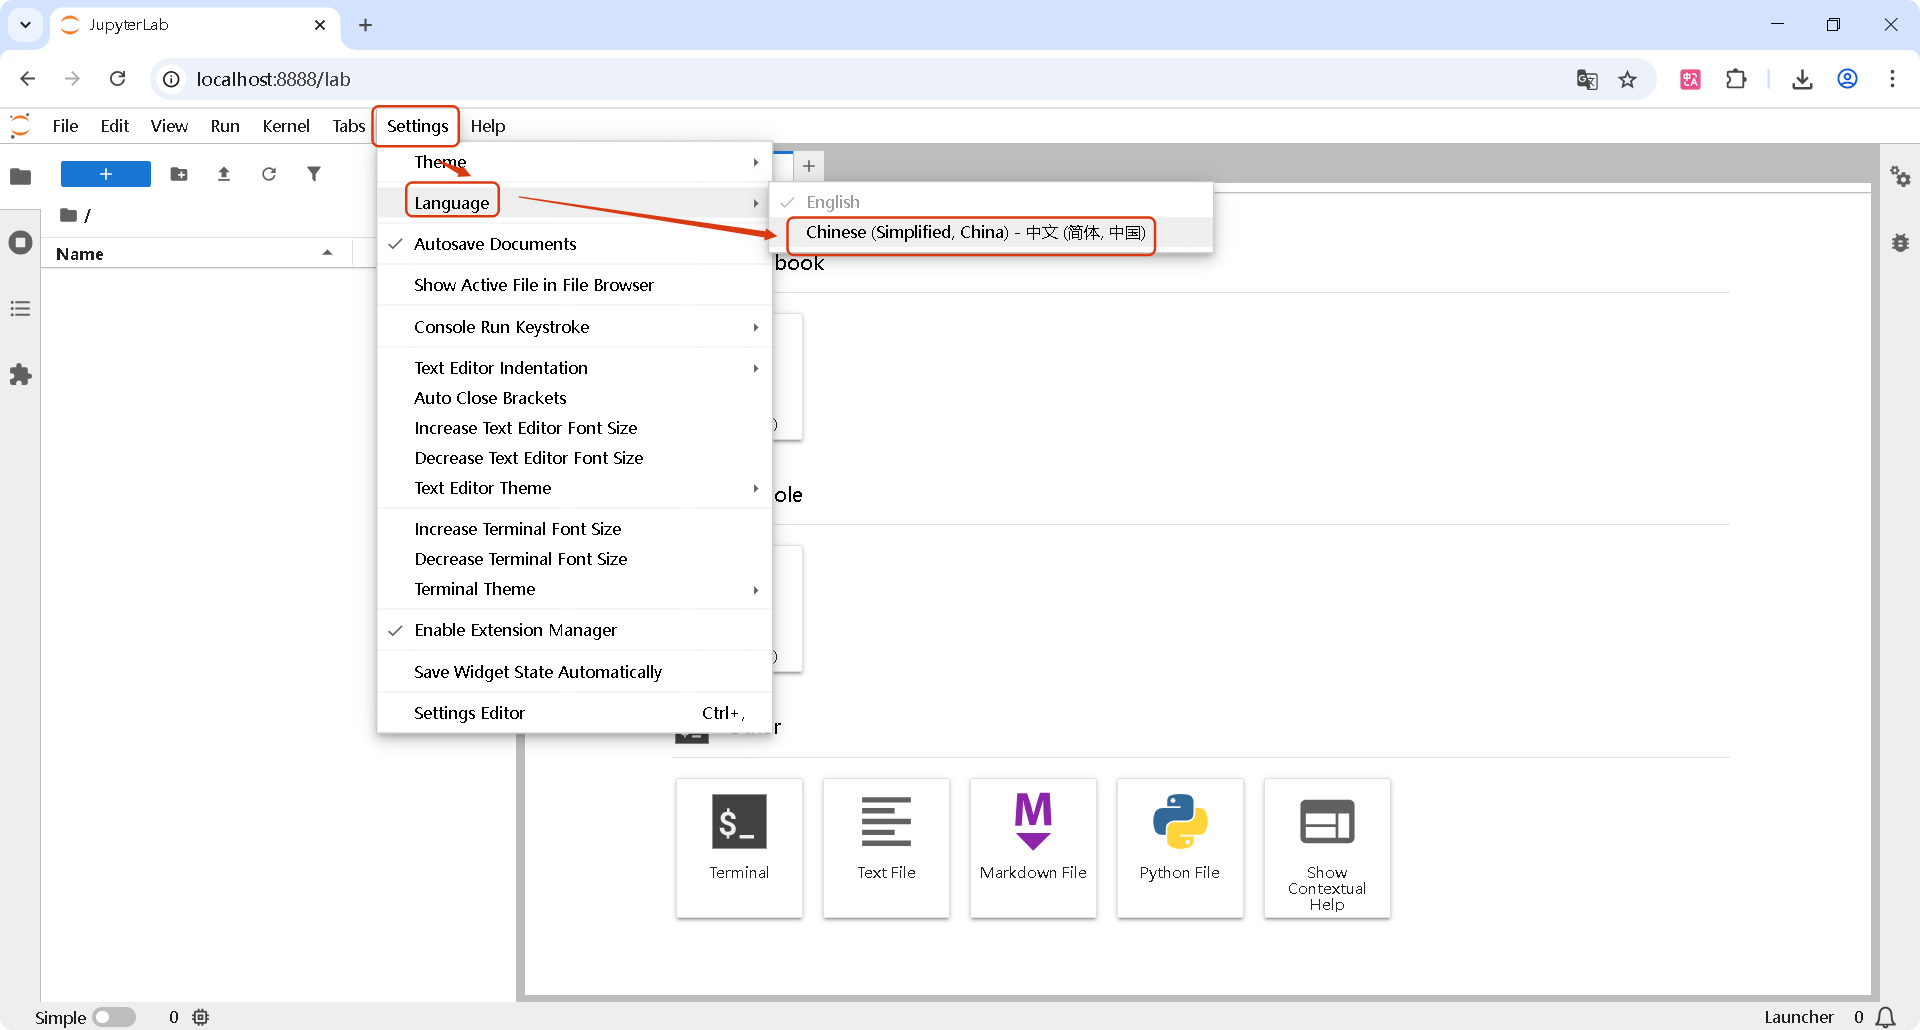Open the File Browser sidebar folder icon

pyautogui.click(x=20, y=176)
